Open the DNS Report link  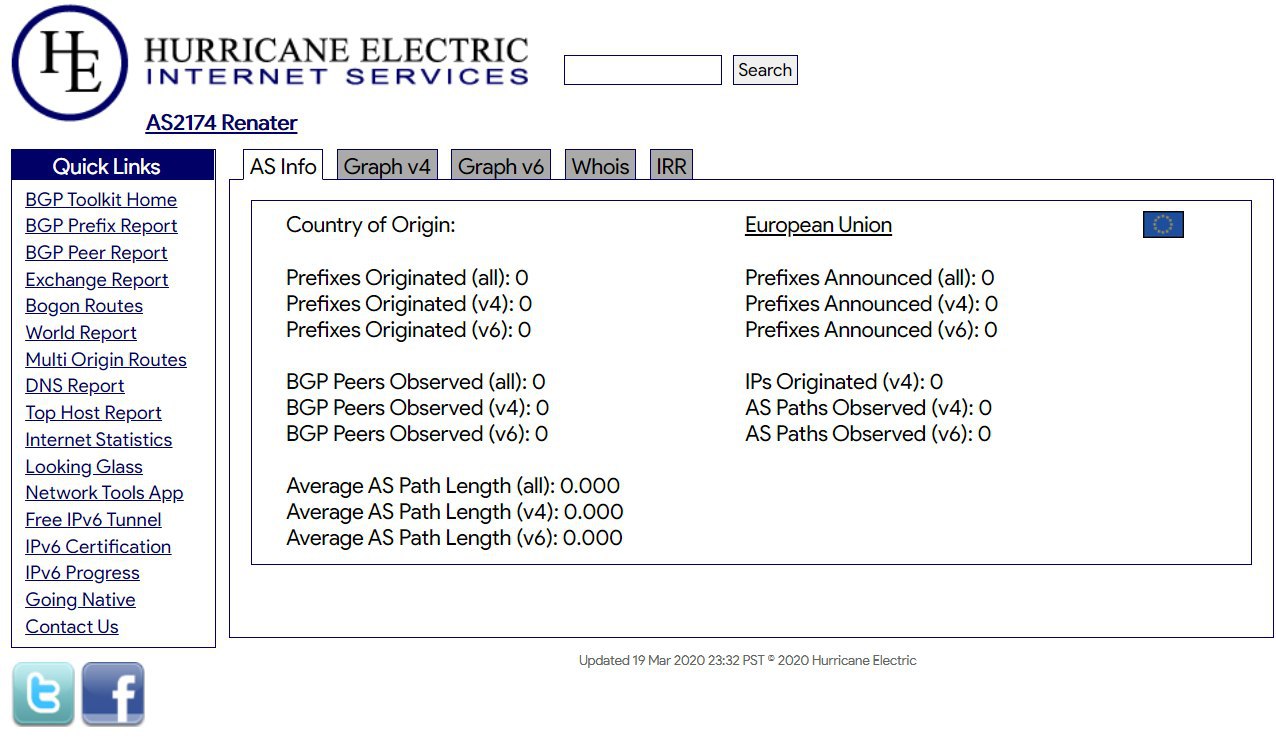[75, 386]
